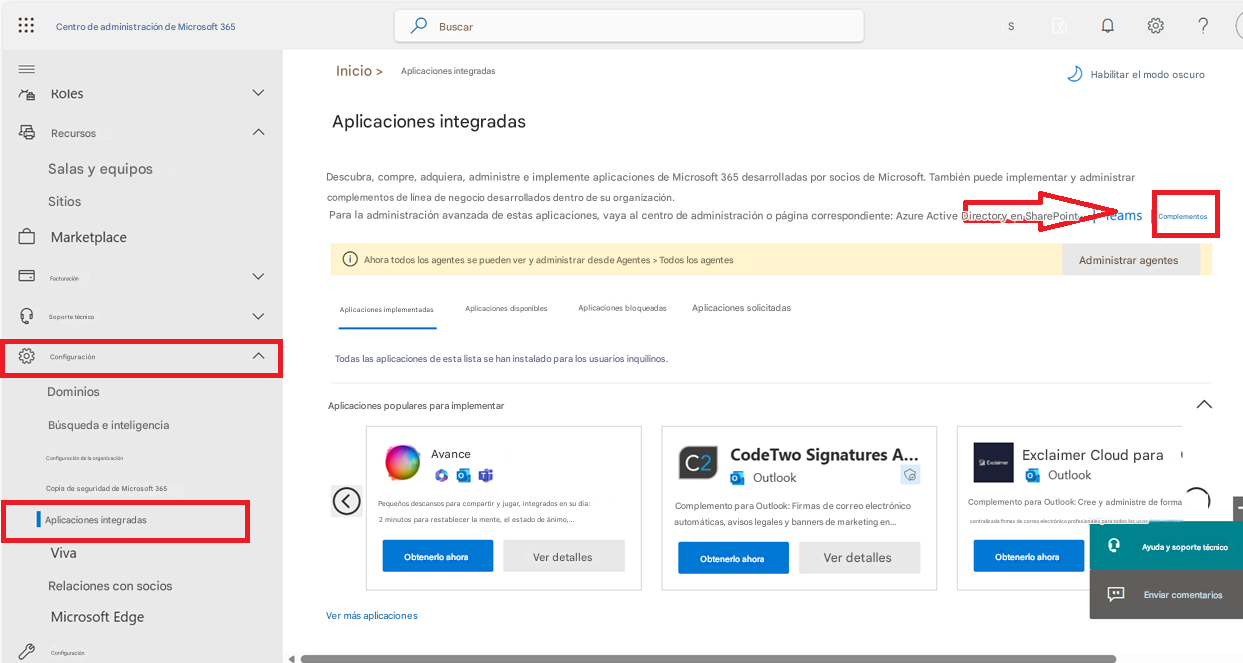This screenshot has width=1243, height=663.
Task: Click the Roles icon in the sidebar
Action: tap(27, 93)
